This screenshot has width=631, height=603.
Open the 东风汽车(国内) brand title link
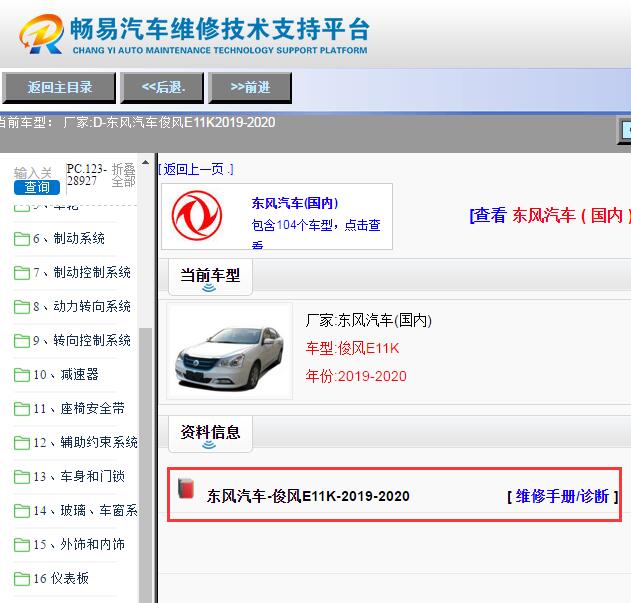[x=295, y=203]
